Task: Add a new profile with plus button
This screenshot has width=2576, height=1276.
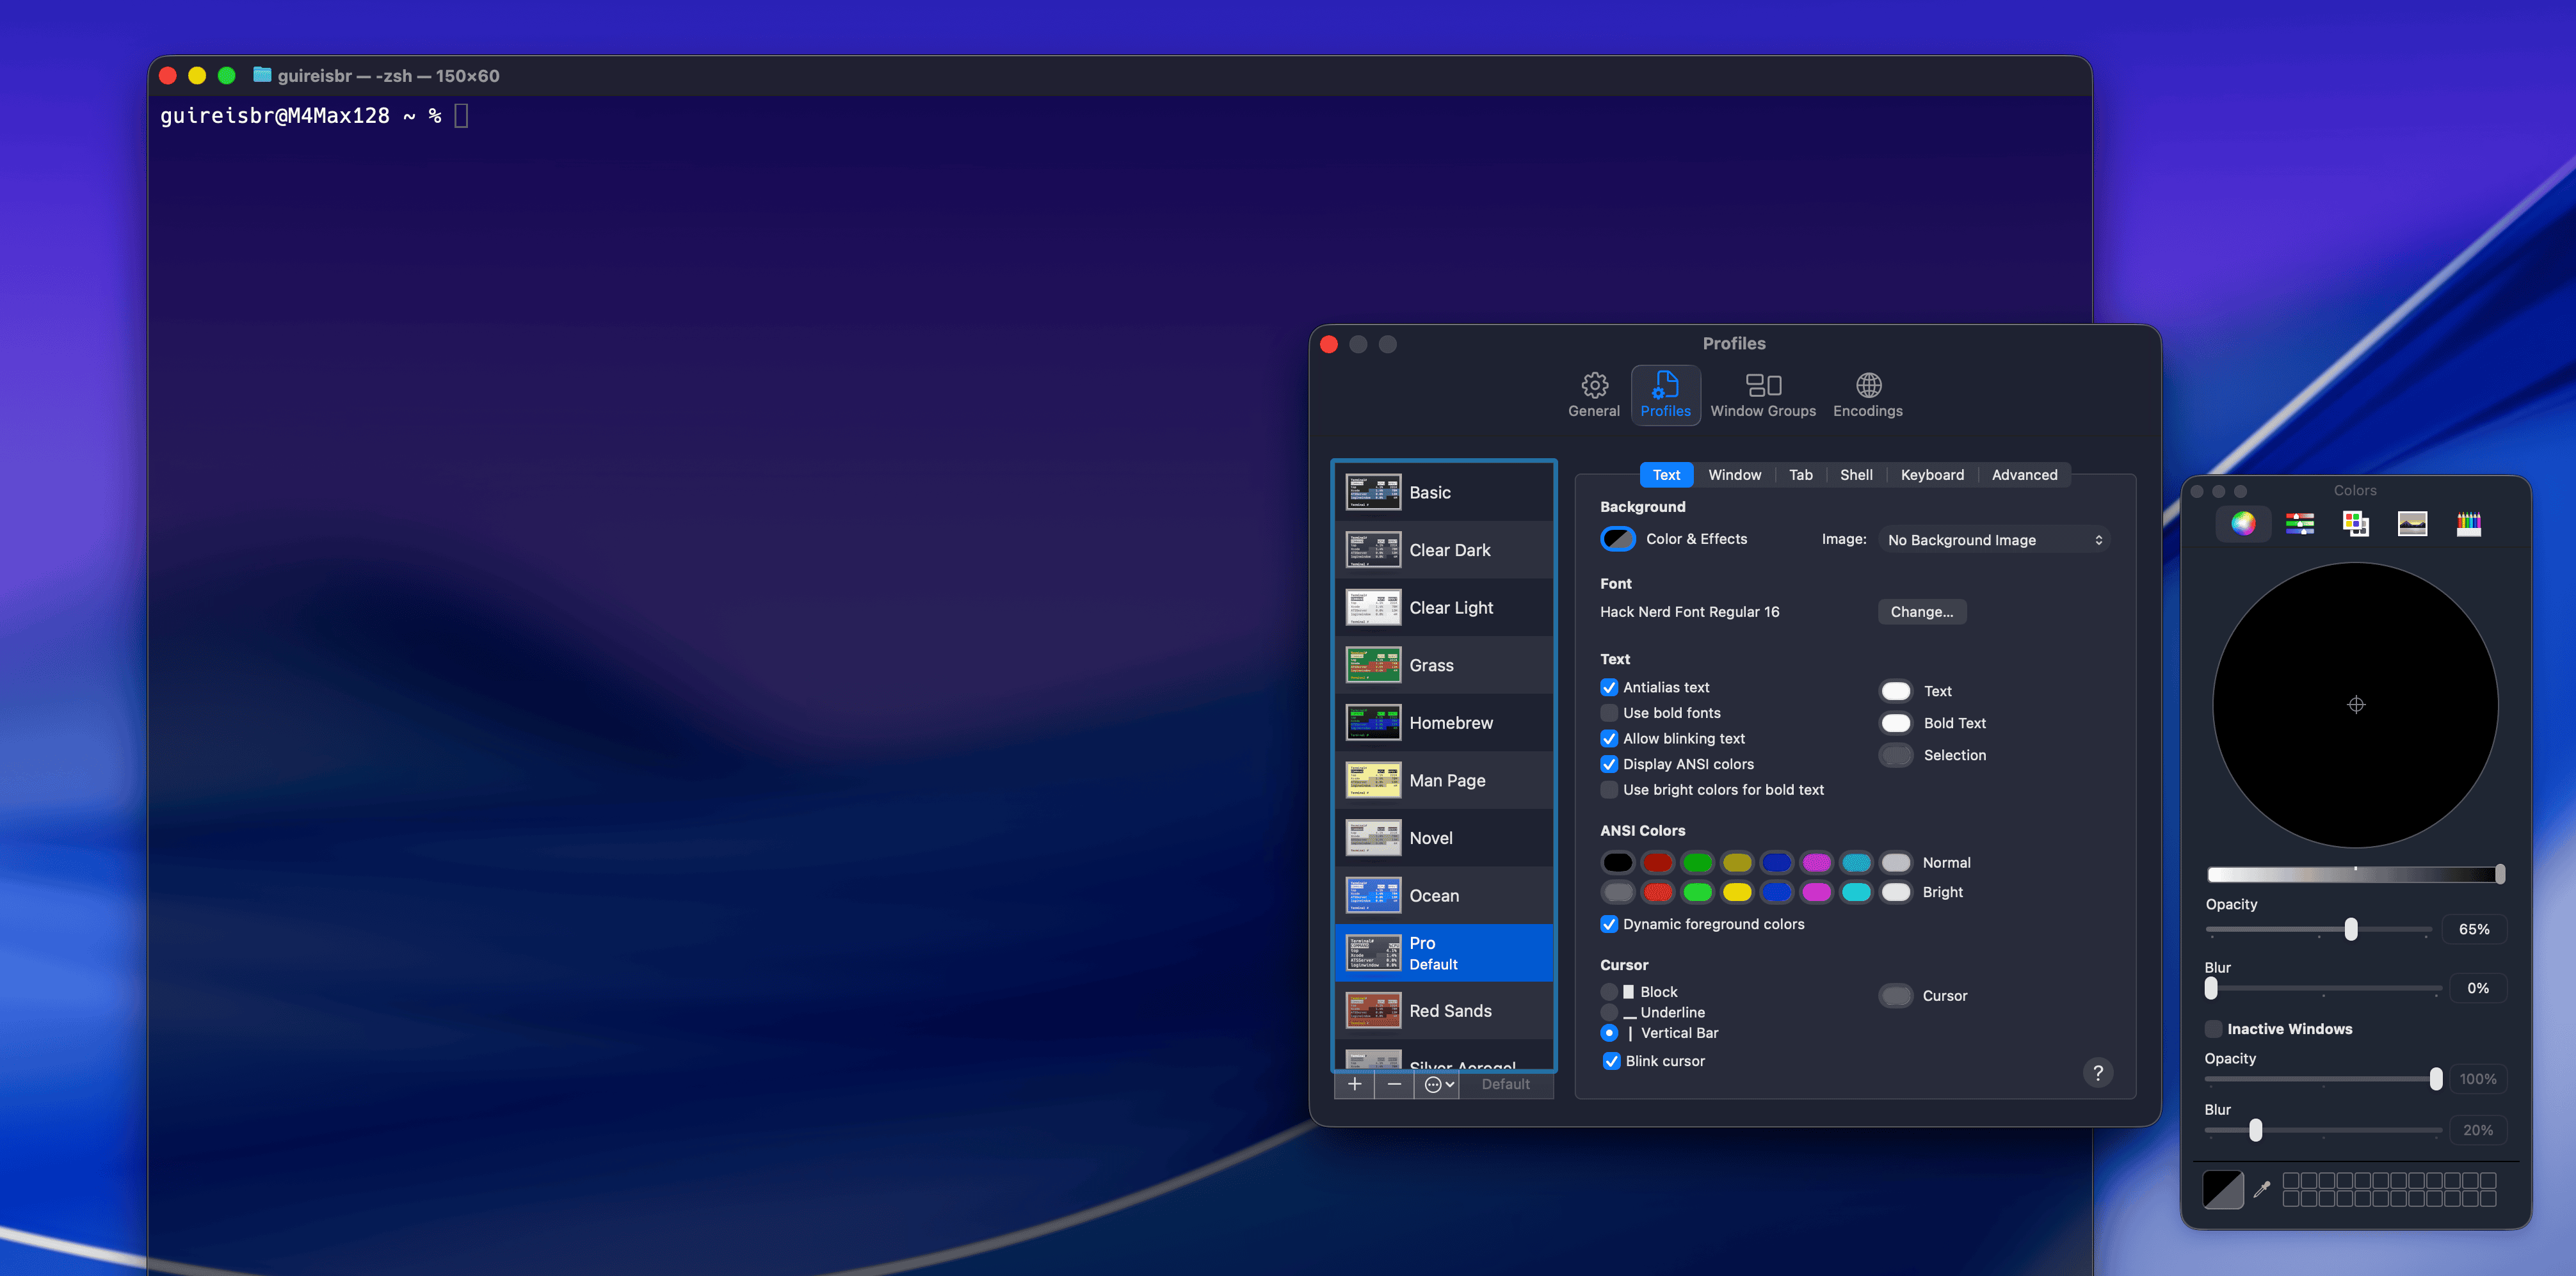Action: tap(1354, 1085)
